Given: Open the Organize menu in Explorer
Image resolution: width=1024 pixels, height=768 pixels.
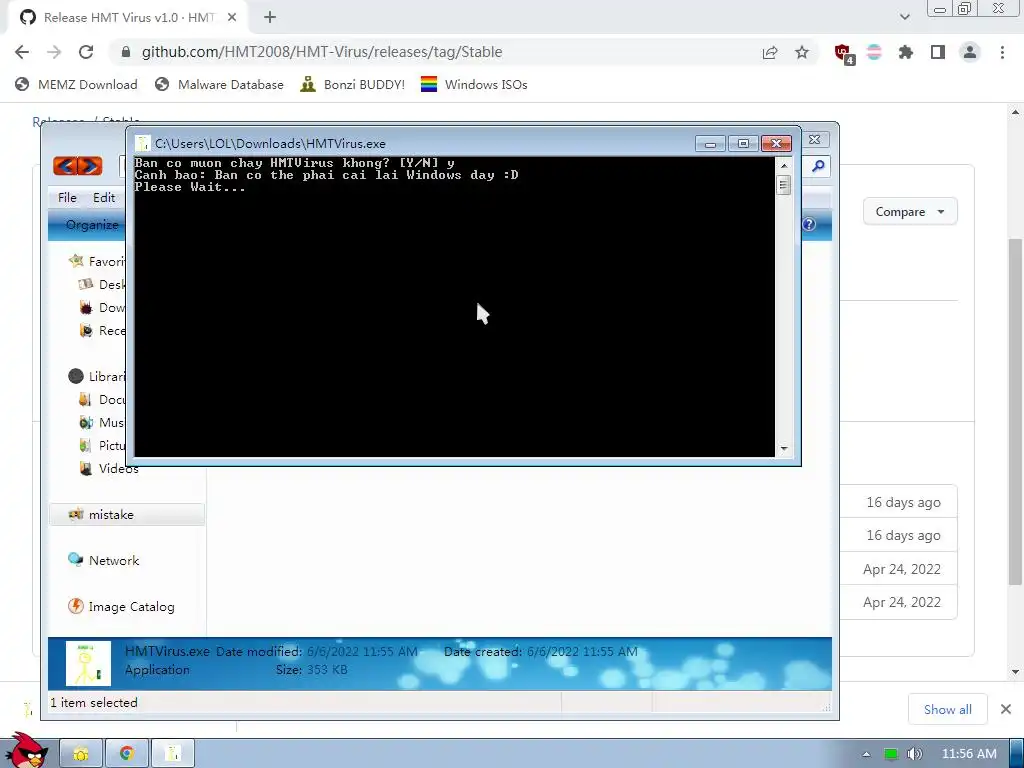Looking at the screenshot, I should (93, 225).
